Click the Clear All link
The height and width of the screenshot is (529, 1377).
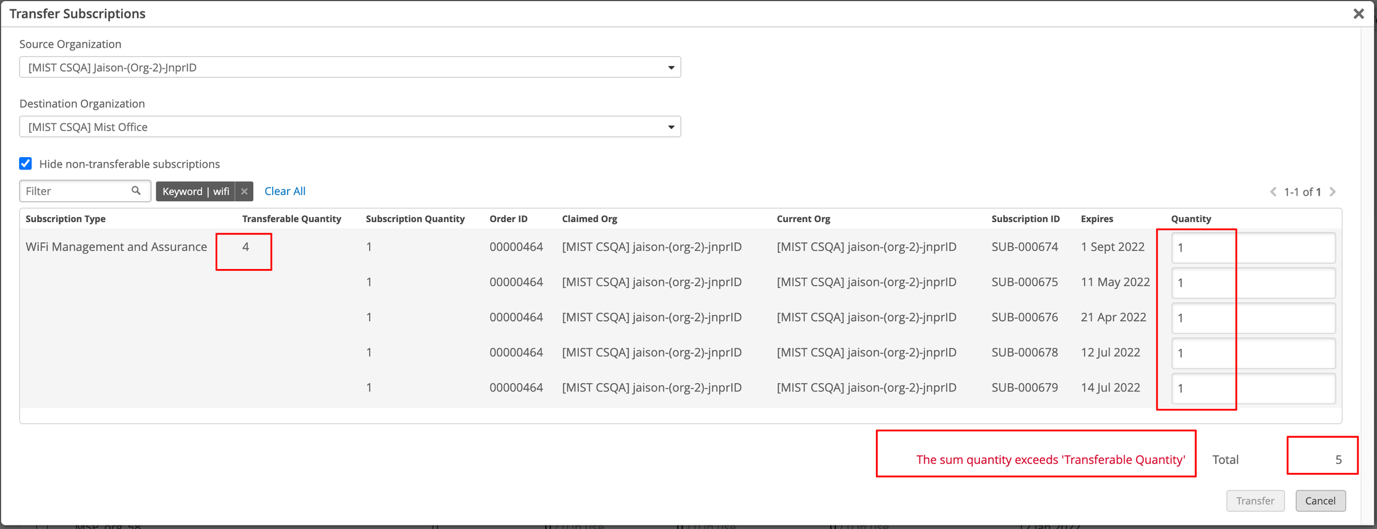[x=285, y=191]
